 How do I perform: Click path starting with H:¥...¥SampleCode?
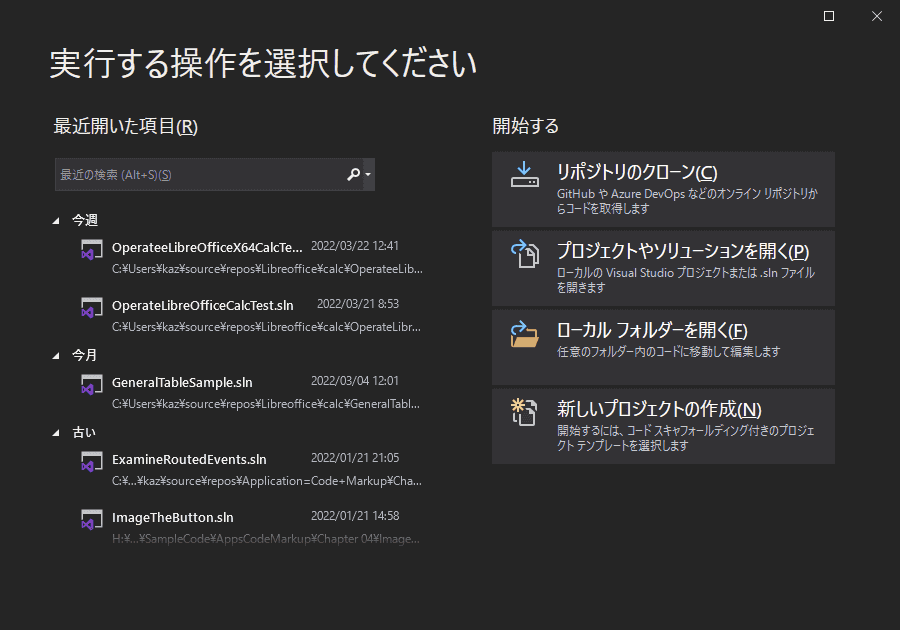click(266, 539)
